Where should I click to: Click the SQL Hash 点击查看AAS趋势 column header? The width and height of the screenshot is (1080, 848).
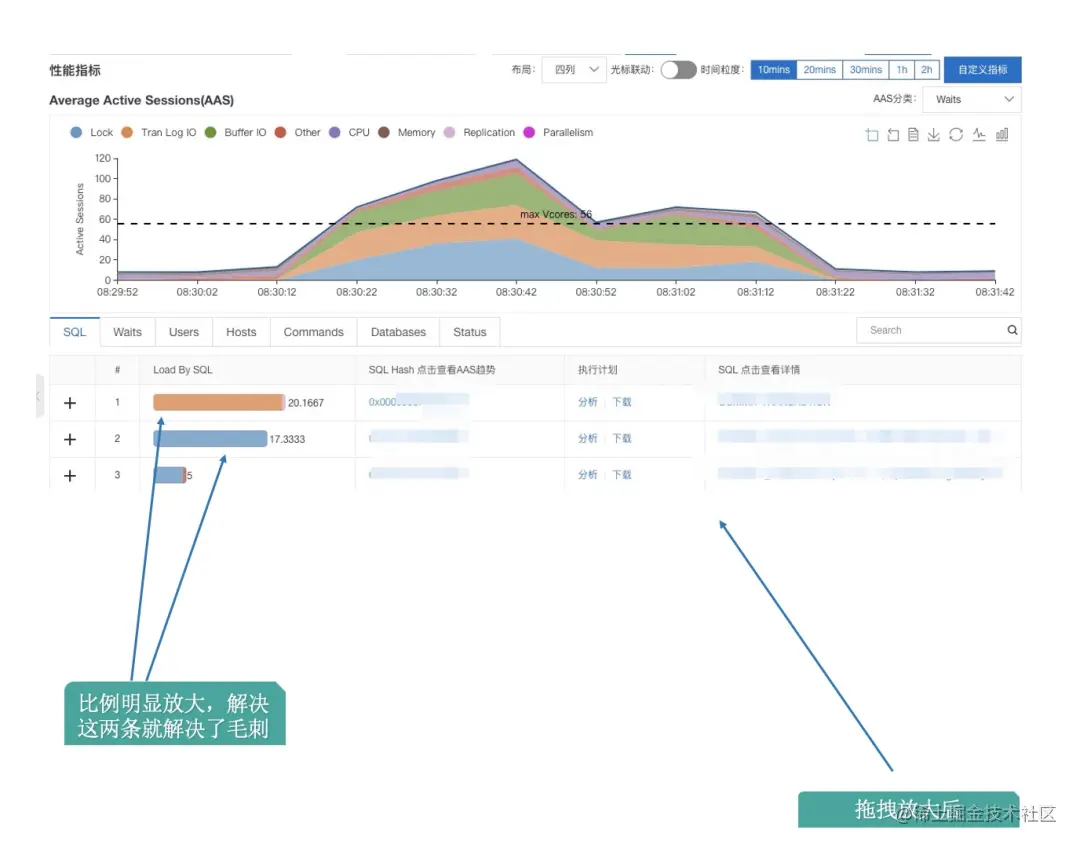click(x=432, y=370)
